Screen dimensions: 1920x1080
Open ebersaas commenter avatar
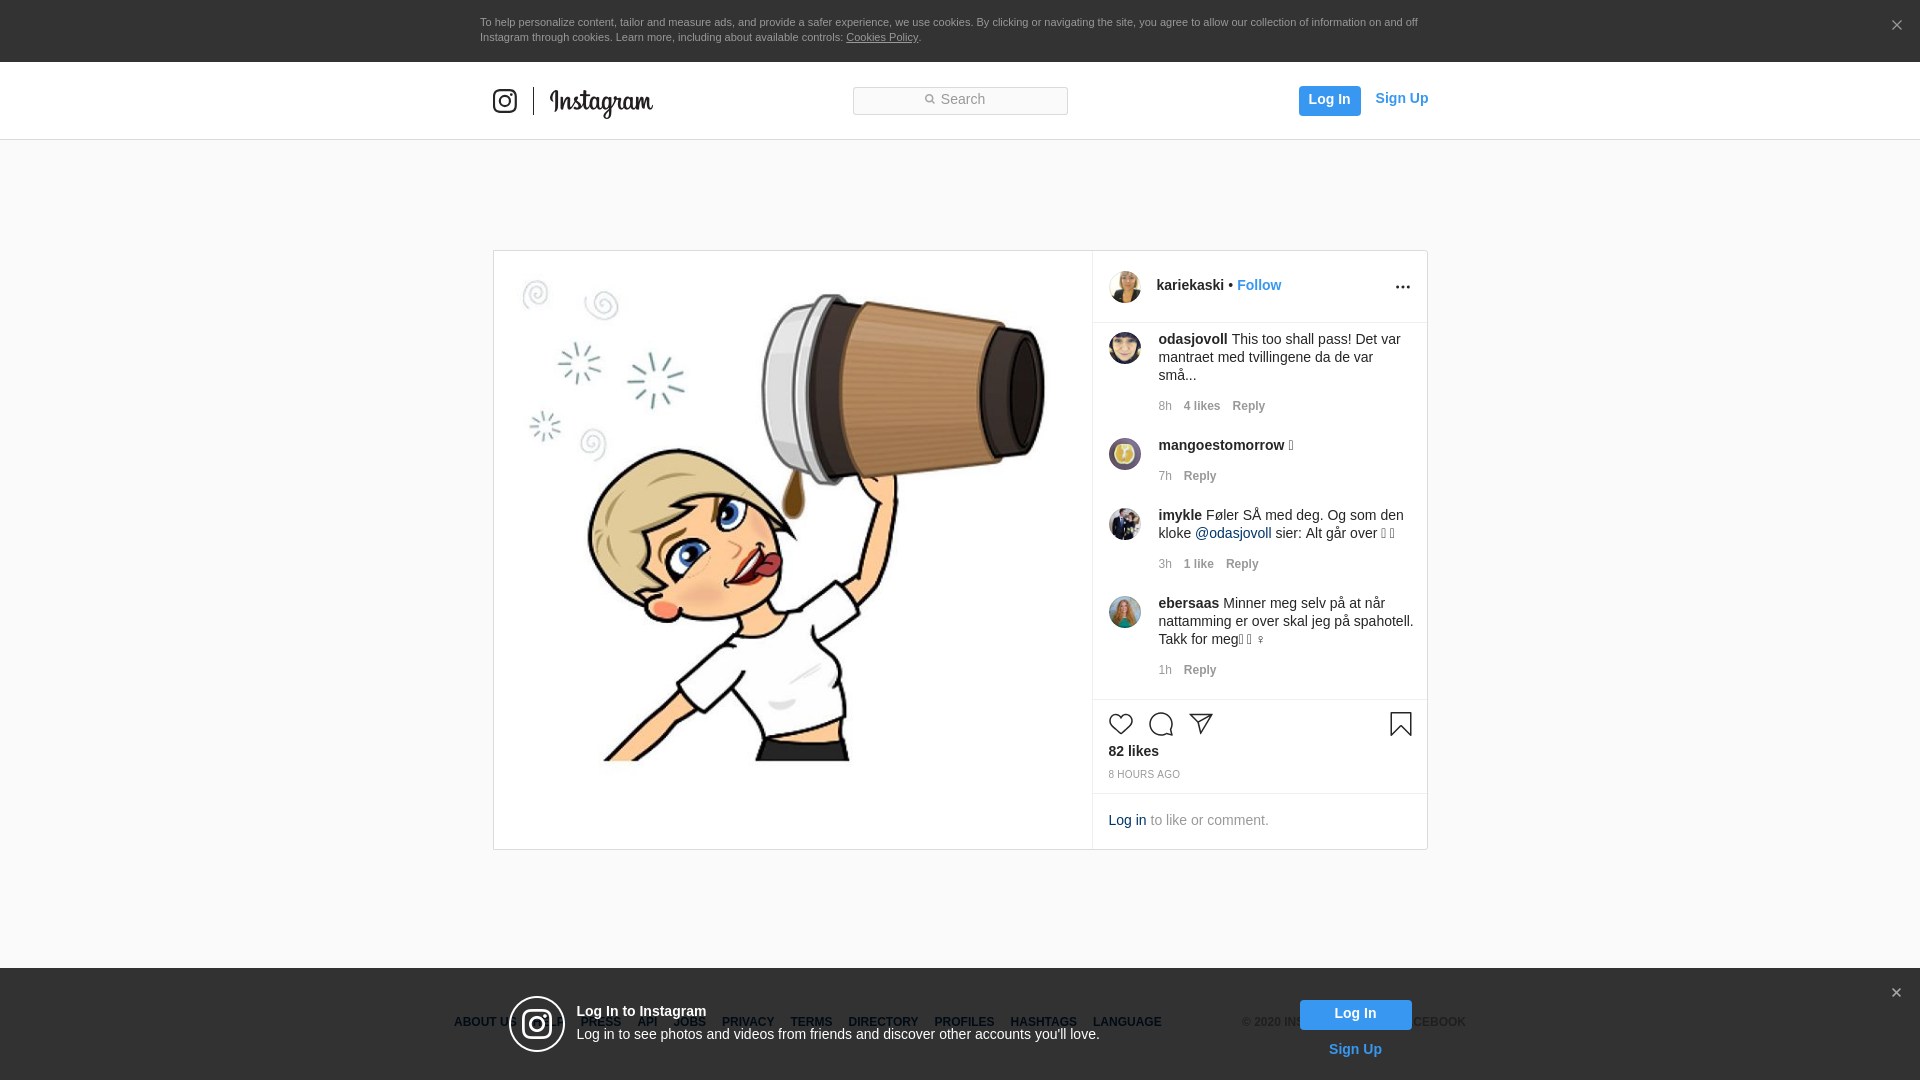coord(1124,612)
